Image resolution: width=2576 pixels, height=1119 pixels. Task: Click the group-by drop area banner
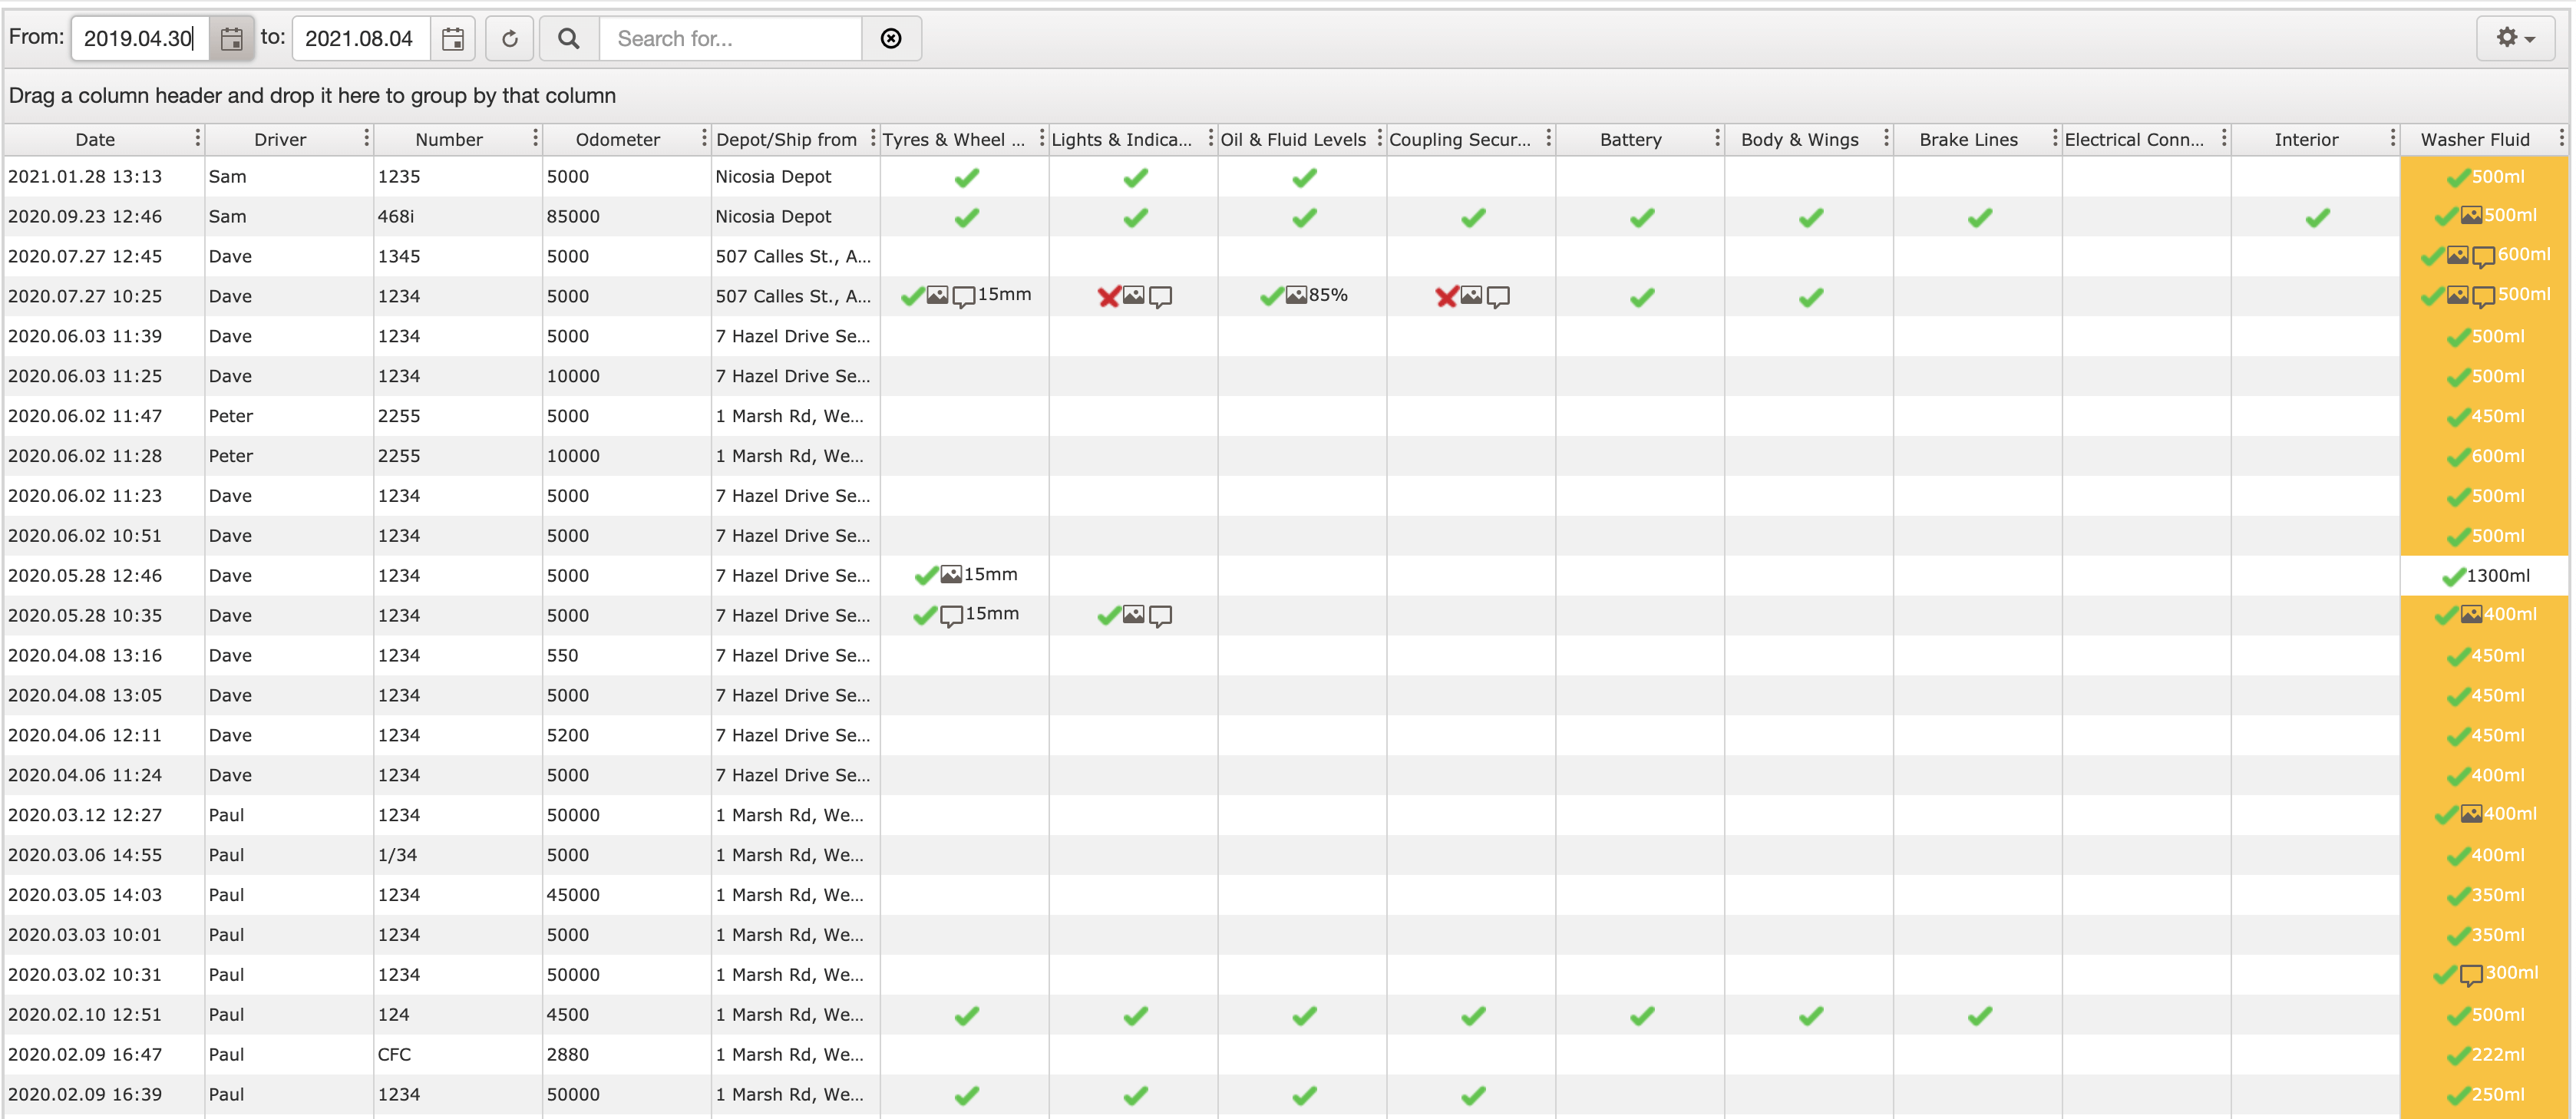click(x=1286, y=96)
